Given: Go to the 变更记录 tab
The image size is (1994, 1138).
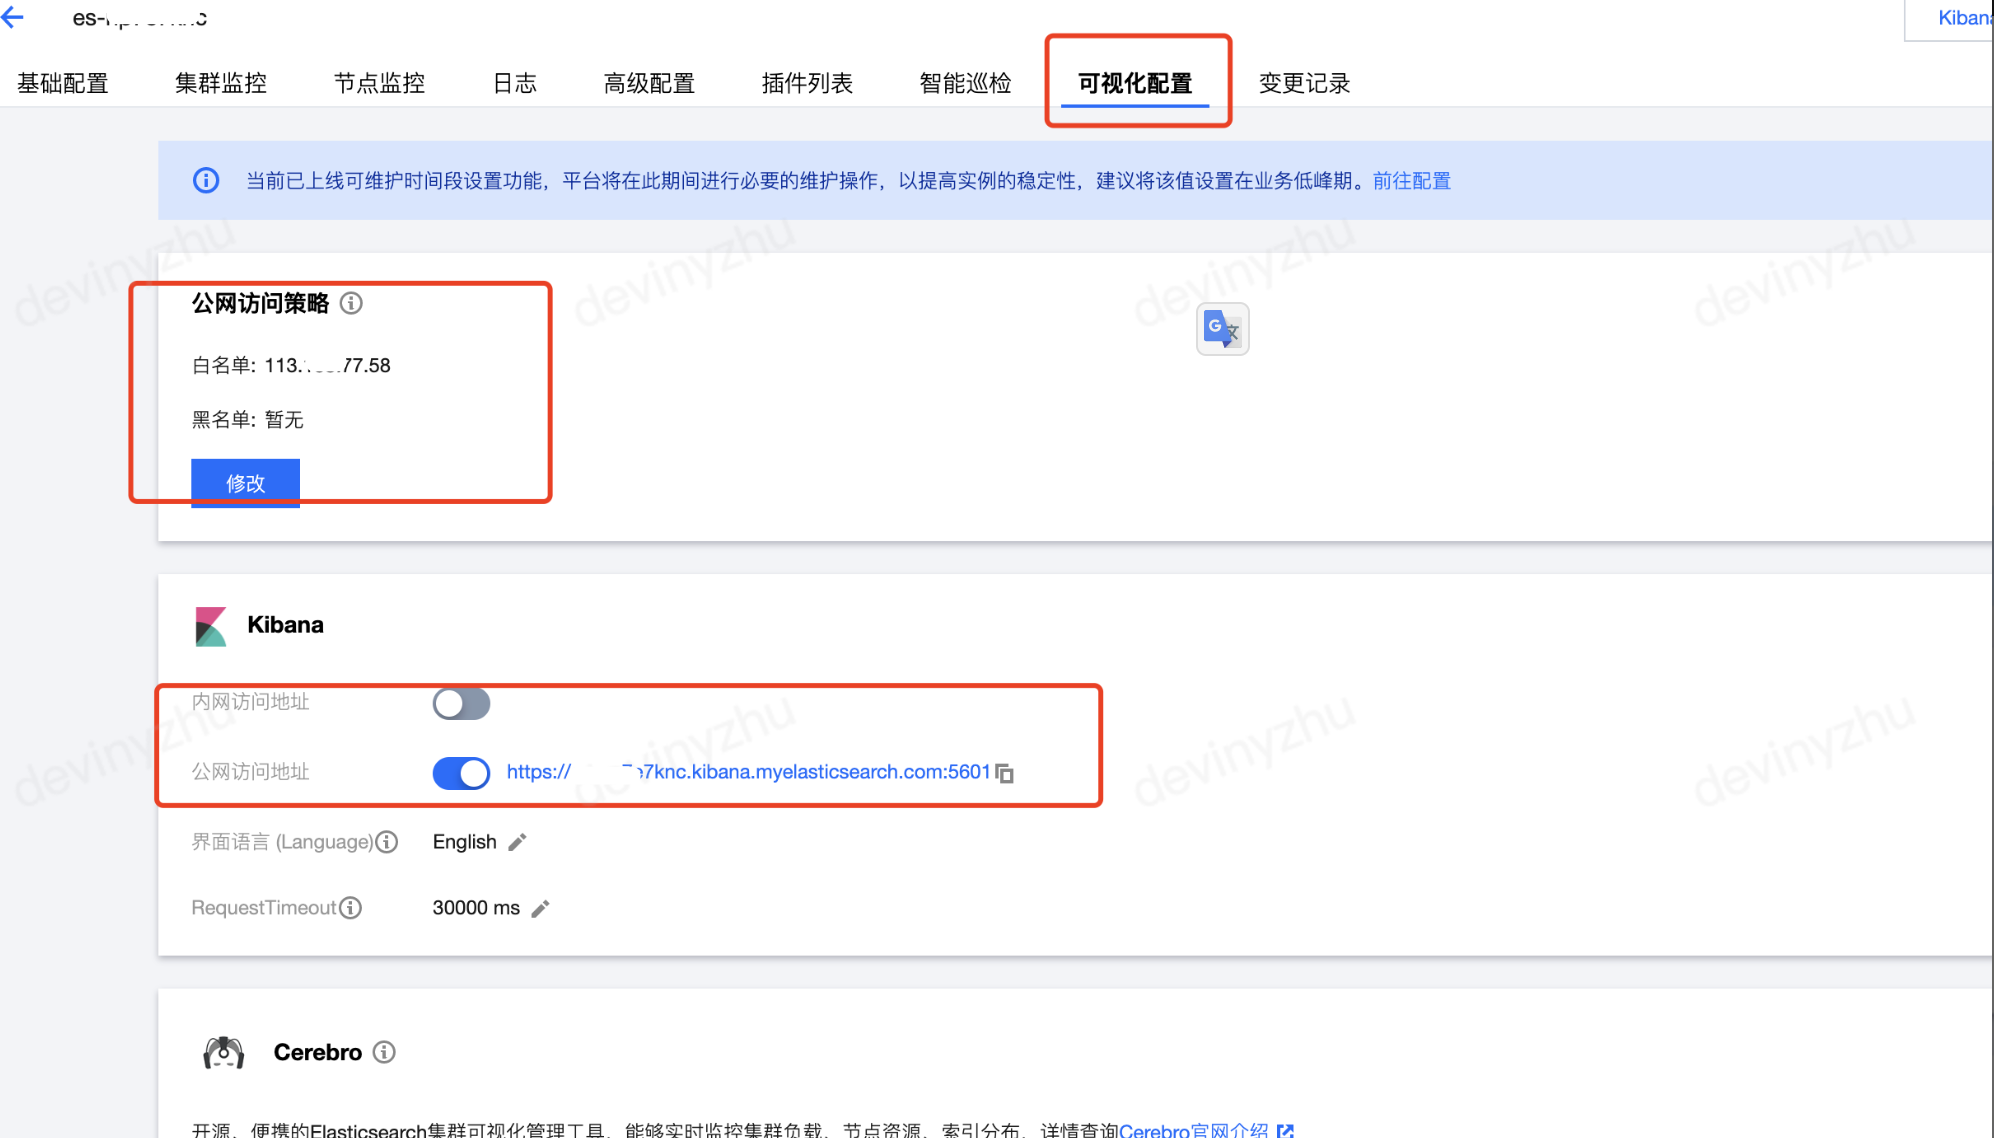Looking at the screenshot, I should coord(1304,83).
